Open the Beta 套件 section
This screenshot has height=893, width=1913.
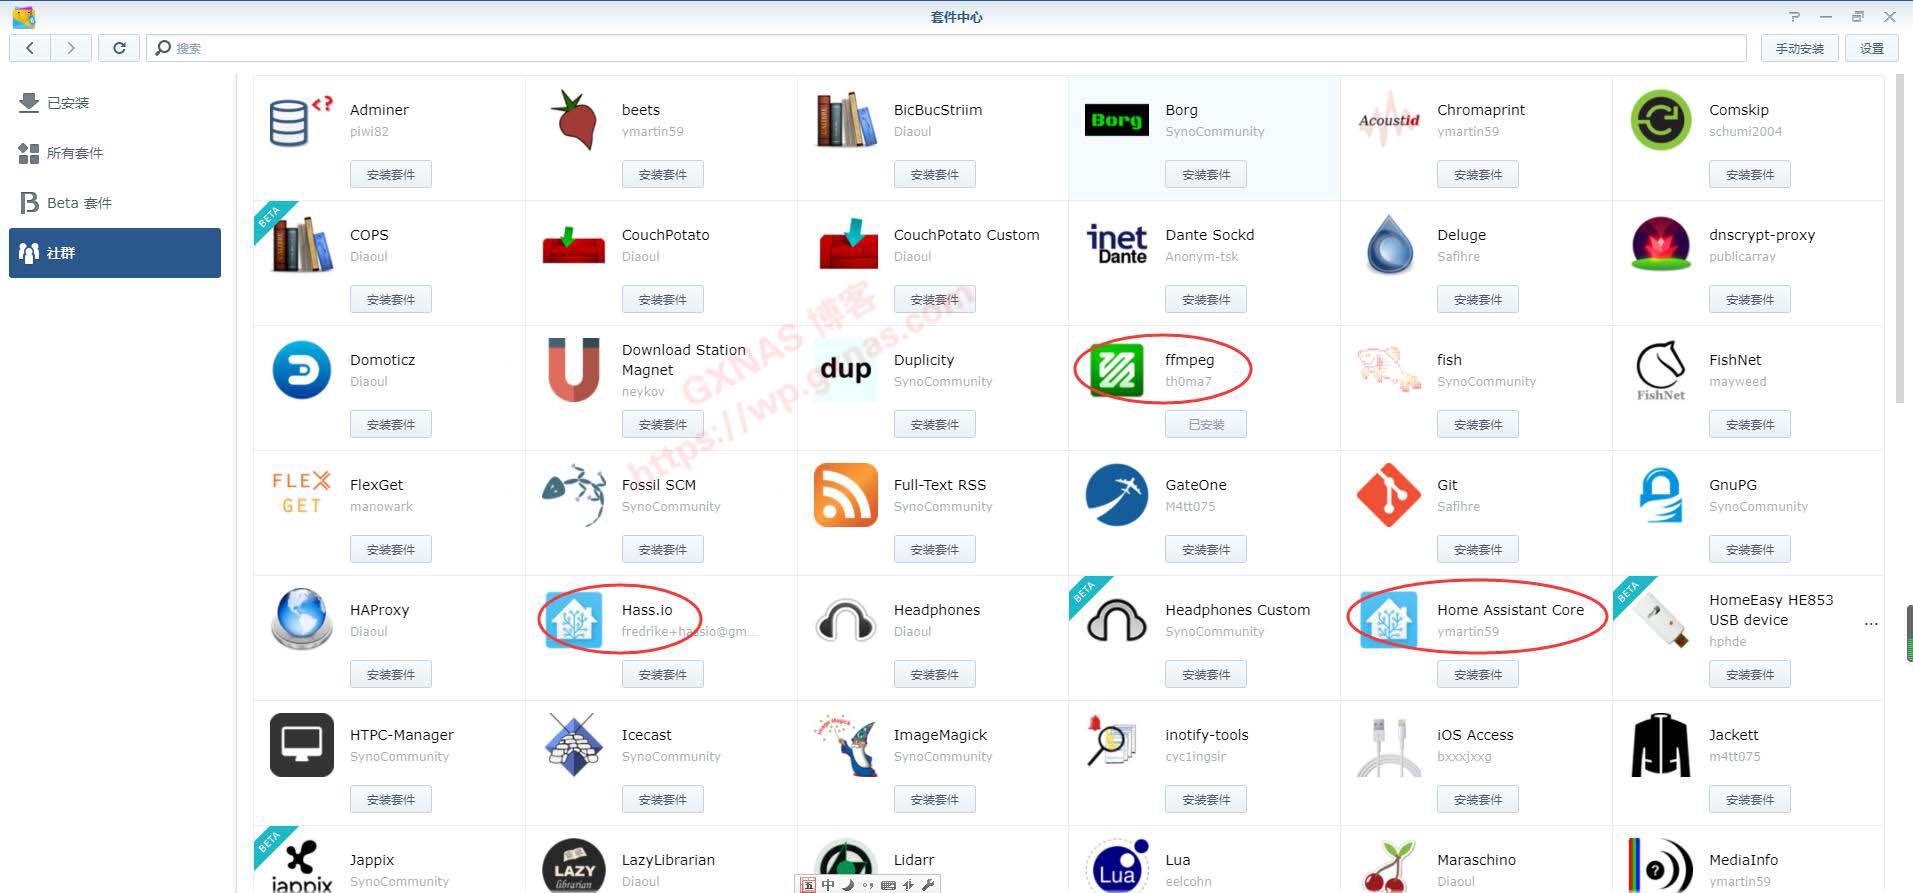point(79,203)
